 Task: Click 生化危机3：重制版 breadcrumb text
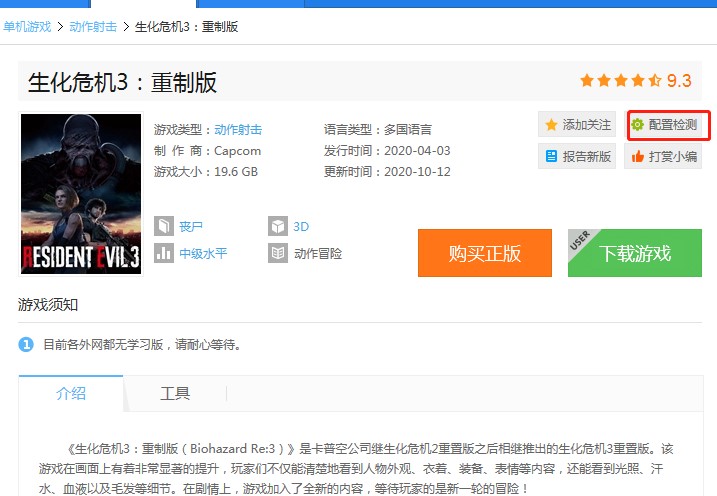pos(187,27)
